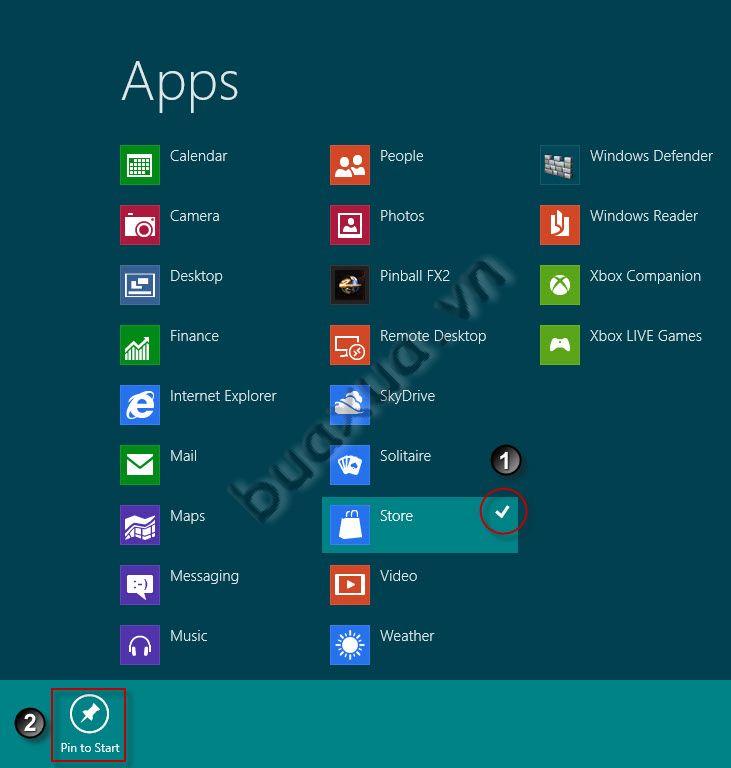Click the Messaging label text
This screenshot has height=768, width=731.
[x=204, y=576]
